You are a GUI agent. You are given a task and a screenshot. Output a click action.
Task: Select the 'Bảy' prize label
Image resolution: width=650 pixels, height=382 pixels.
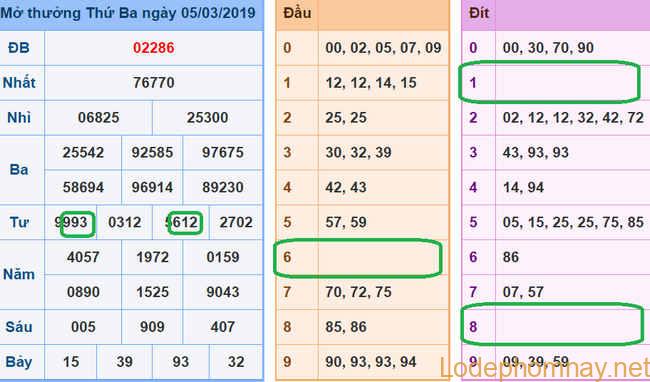(19, 362)
